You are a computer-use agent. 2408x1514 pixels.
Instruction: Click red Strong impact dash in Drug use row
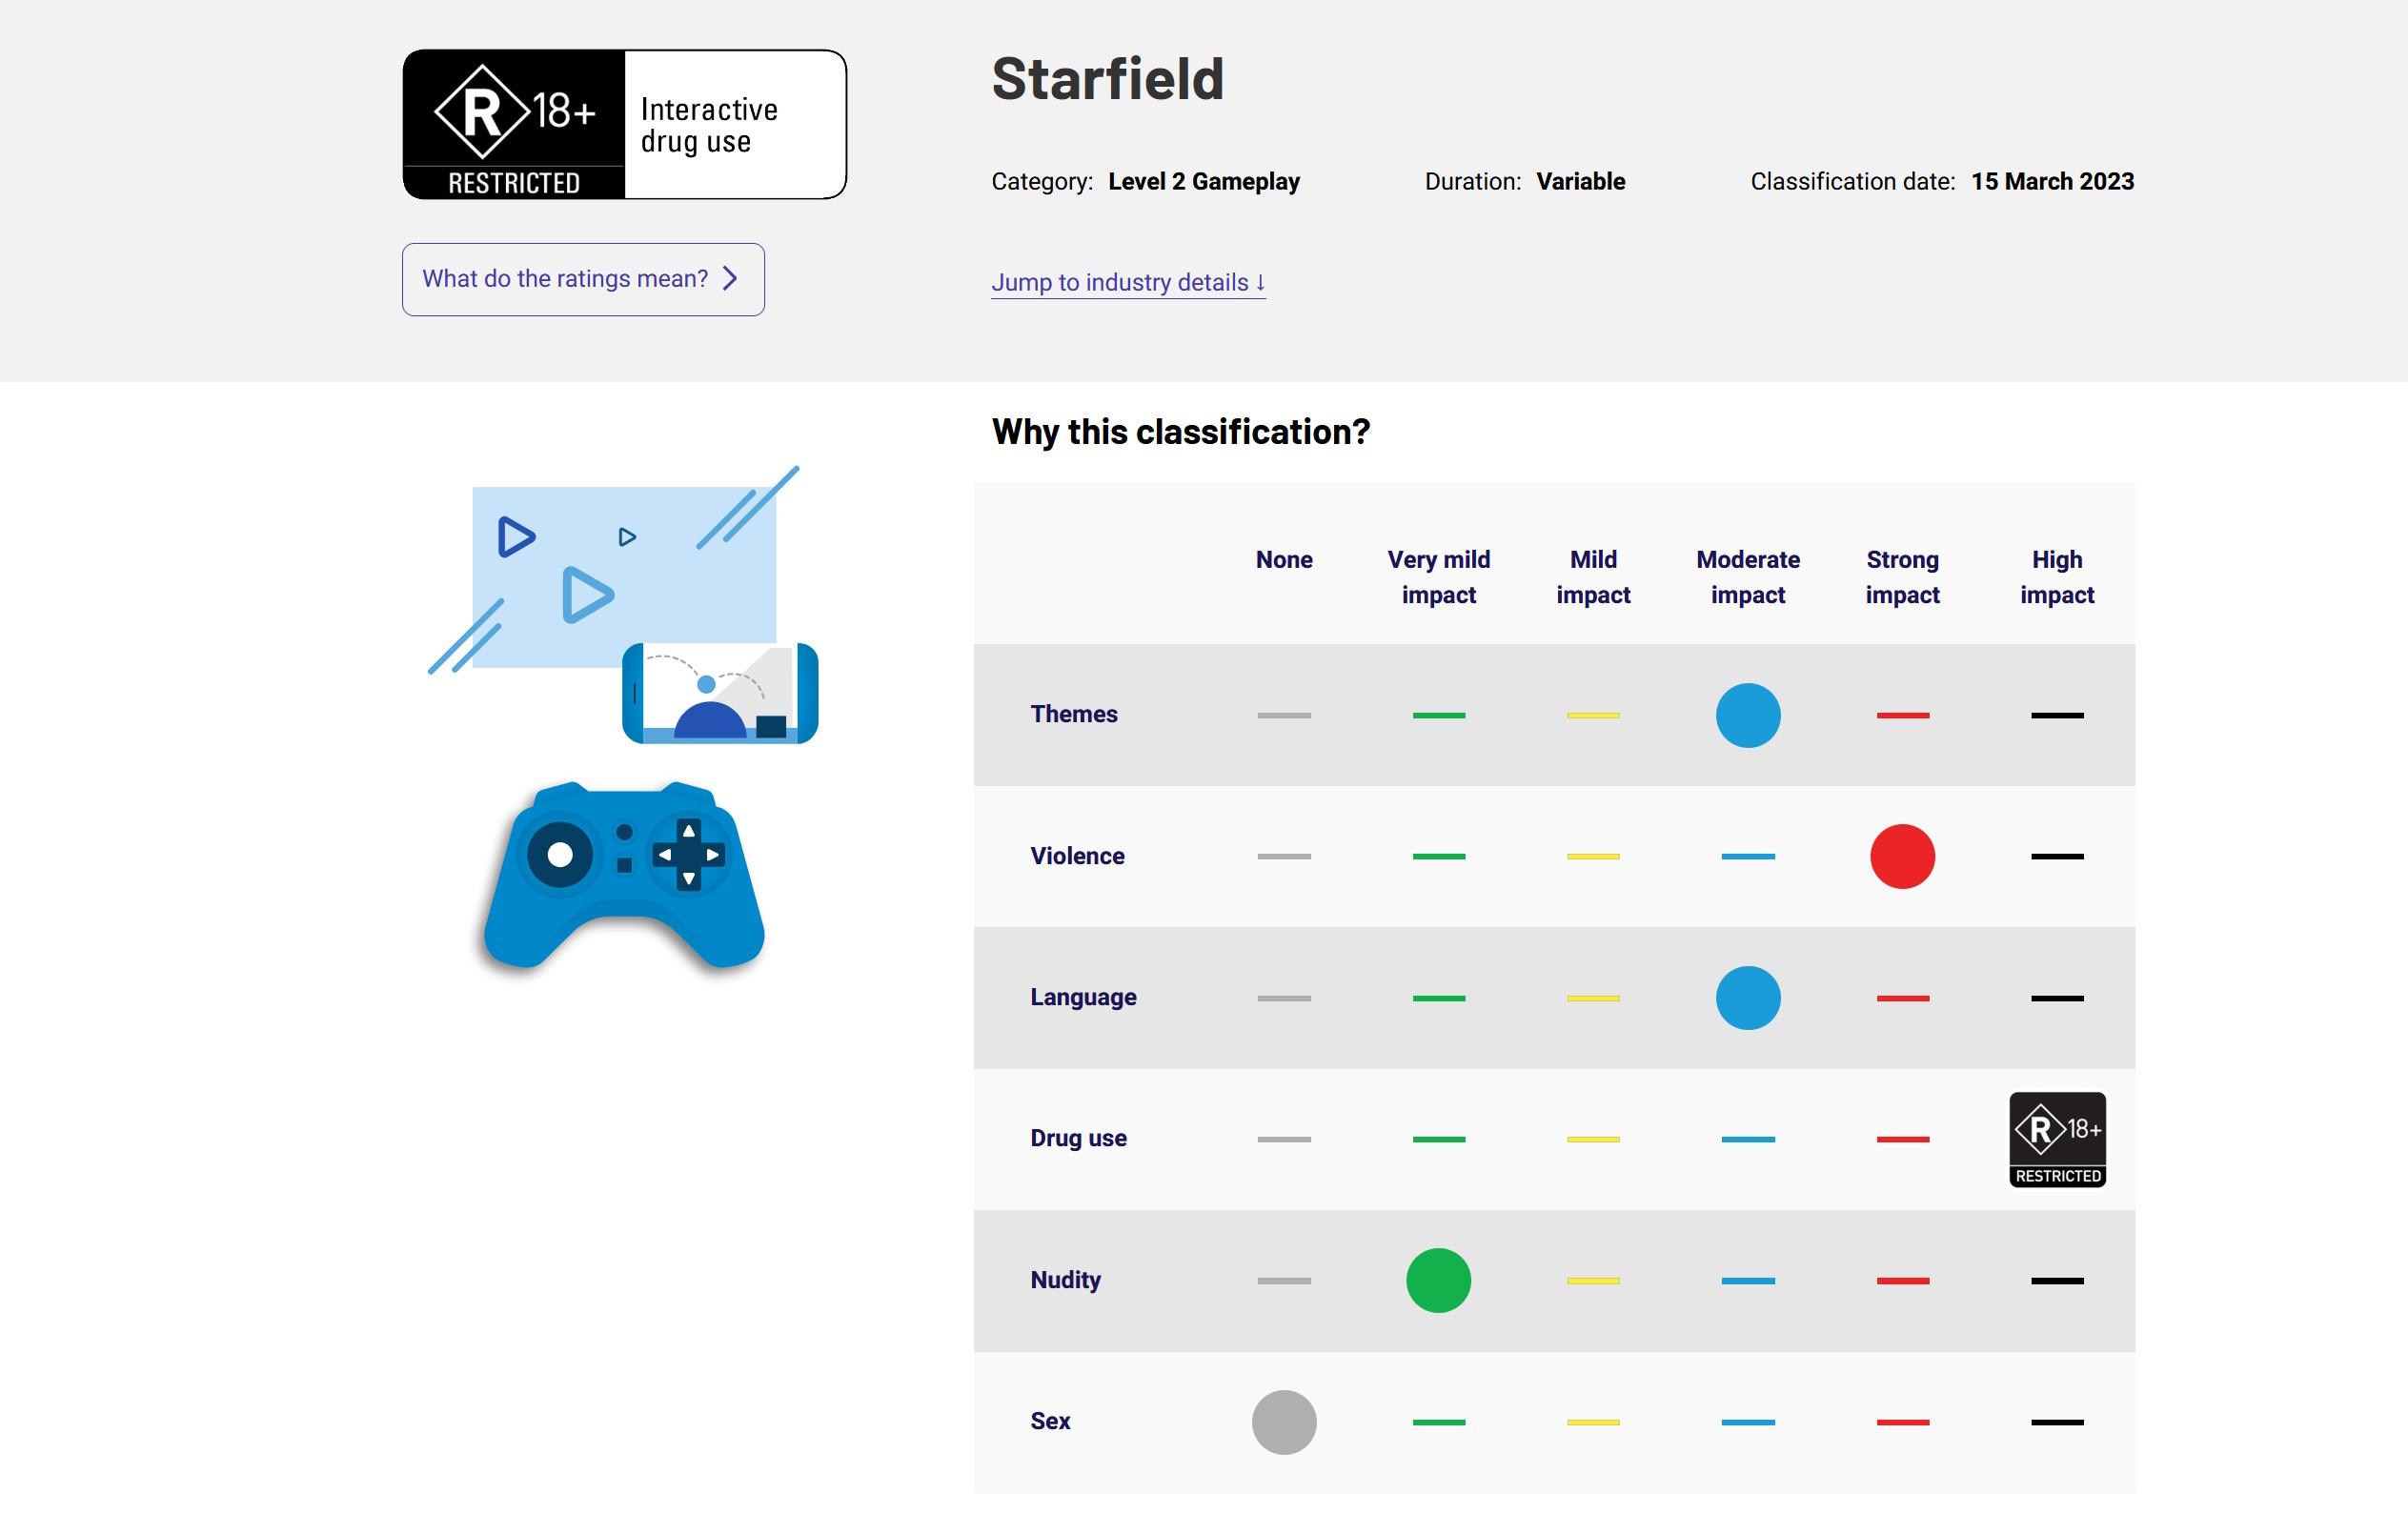click(x=1902, y=1139)
